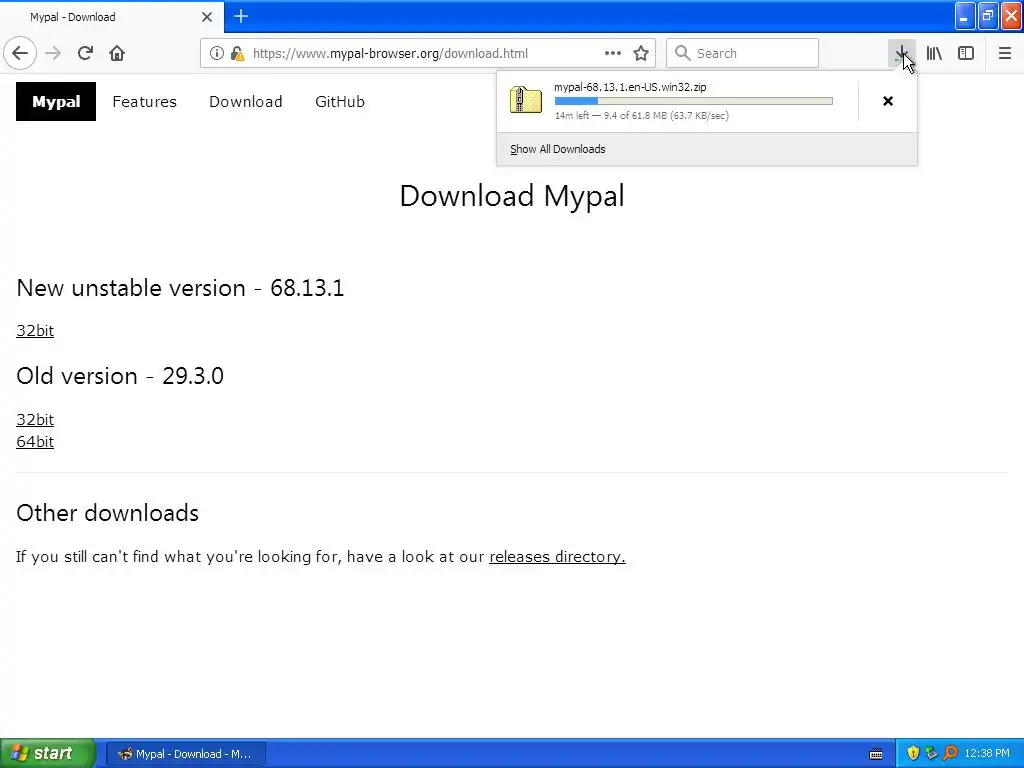The width and height of the screenshot is (1024, 768).
Task: Click the 'Download Mypal' heading
Action: pos(512,196)
